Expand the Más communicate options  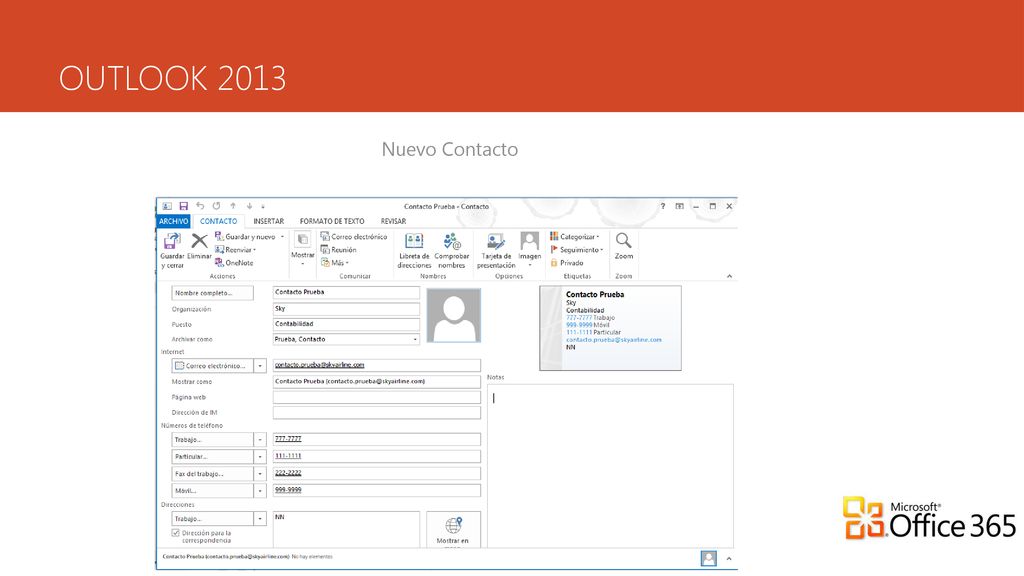tap(335, 263)
